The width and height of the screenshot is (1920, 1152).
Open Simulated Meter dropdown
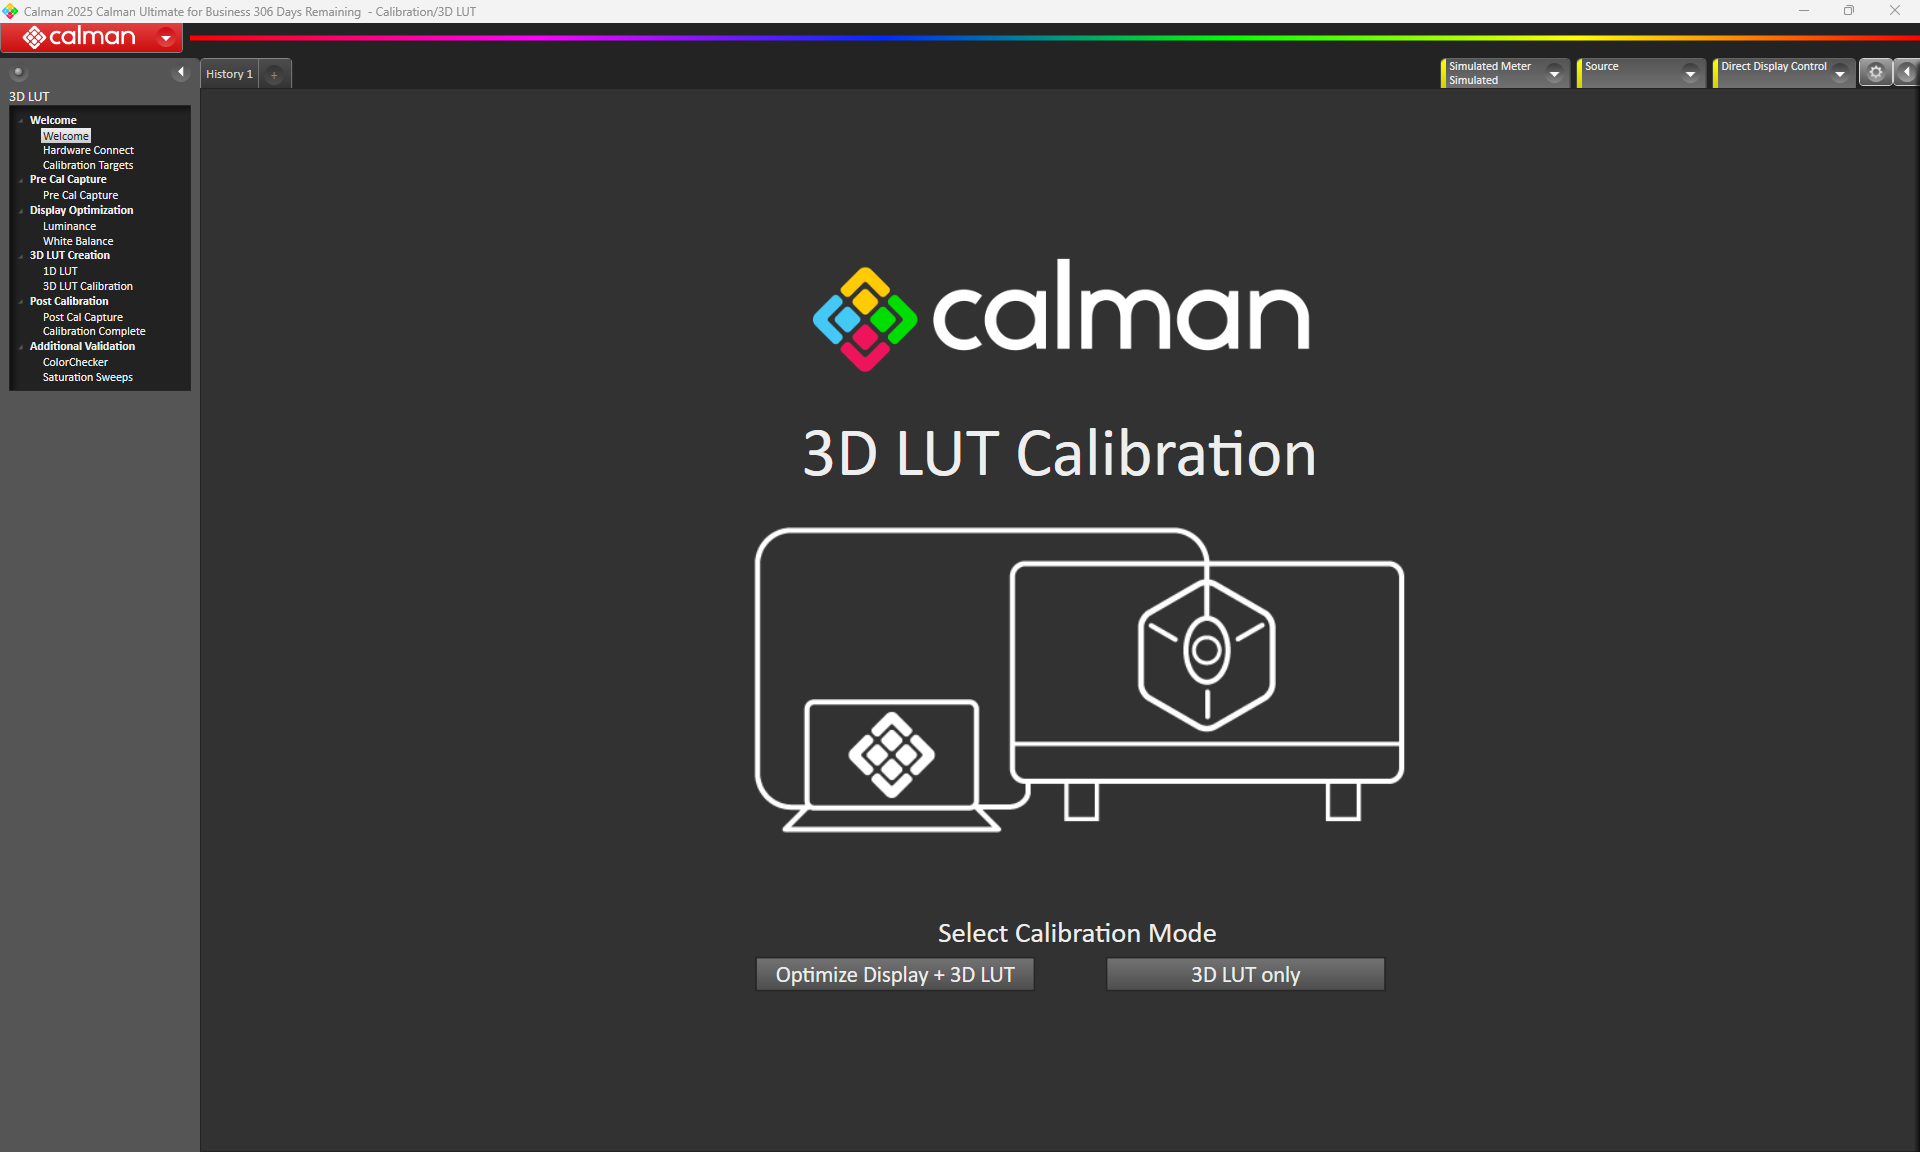click(1554, 73)
